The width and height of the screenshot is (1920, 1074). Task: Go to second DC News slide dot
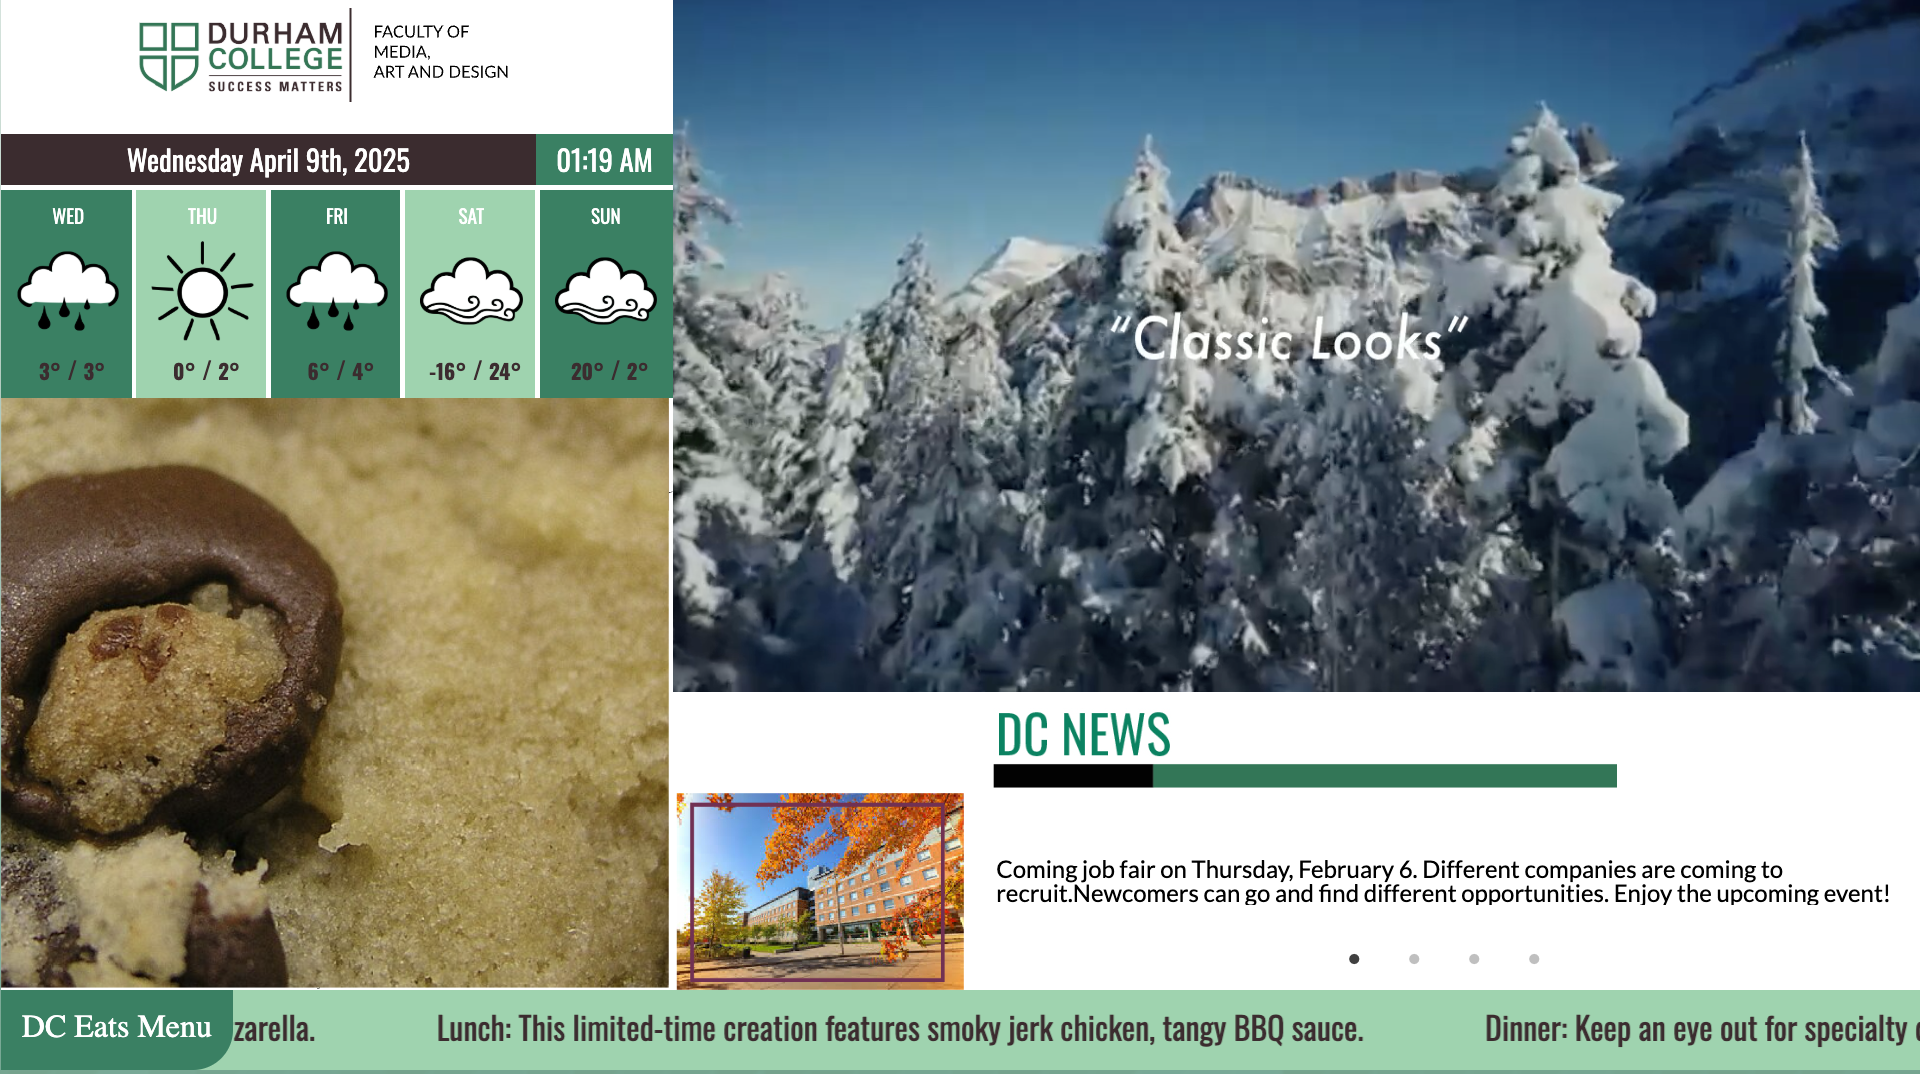[1414, 959]
